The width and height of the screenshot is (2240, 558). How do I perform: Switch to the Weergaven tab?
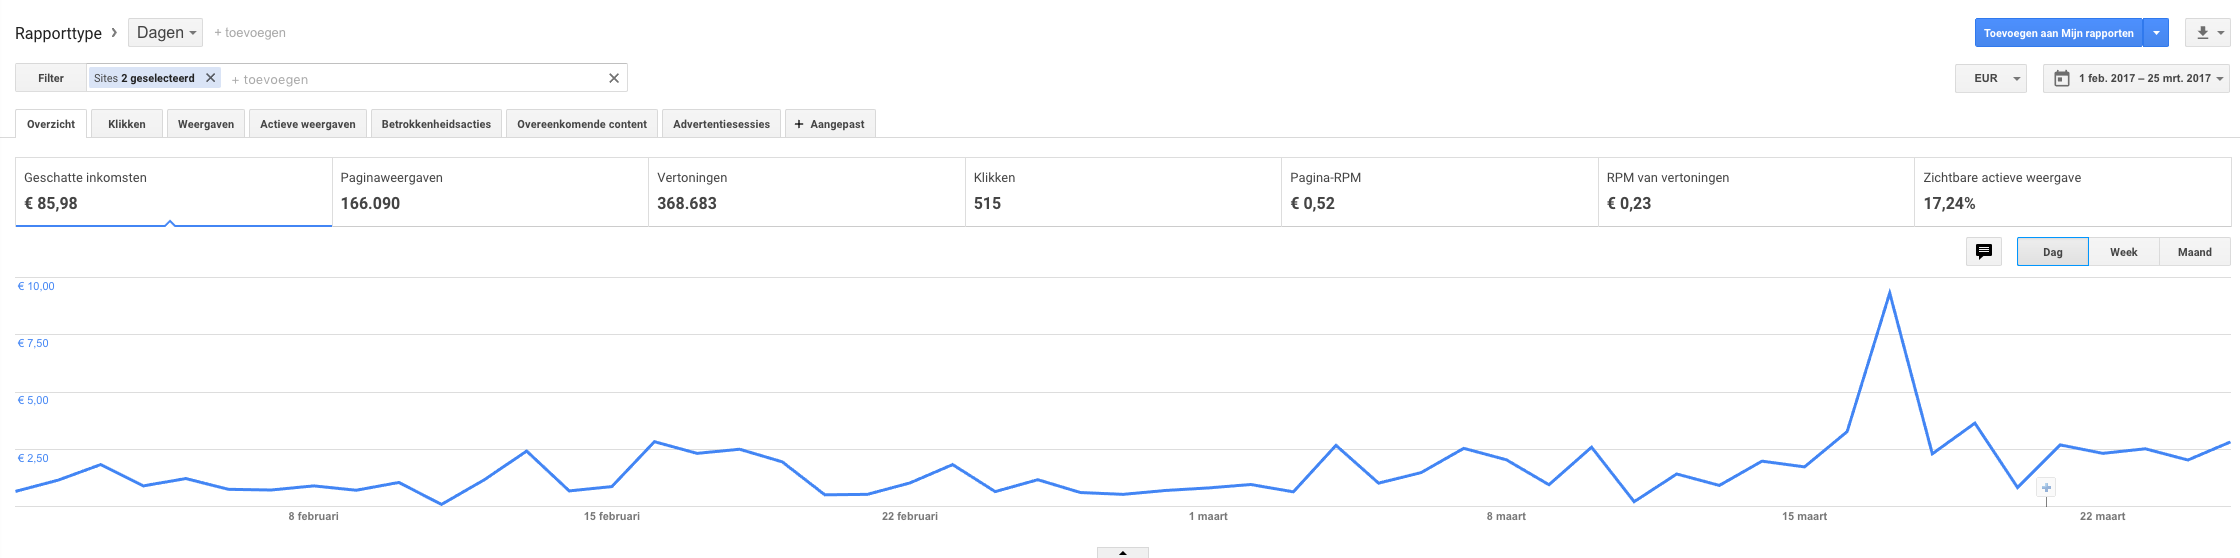(x=206, y=124)
